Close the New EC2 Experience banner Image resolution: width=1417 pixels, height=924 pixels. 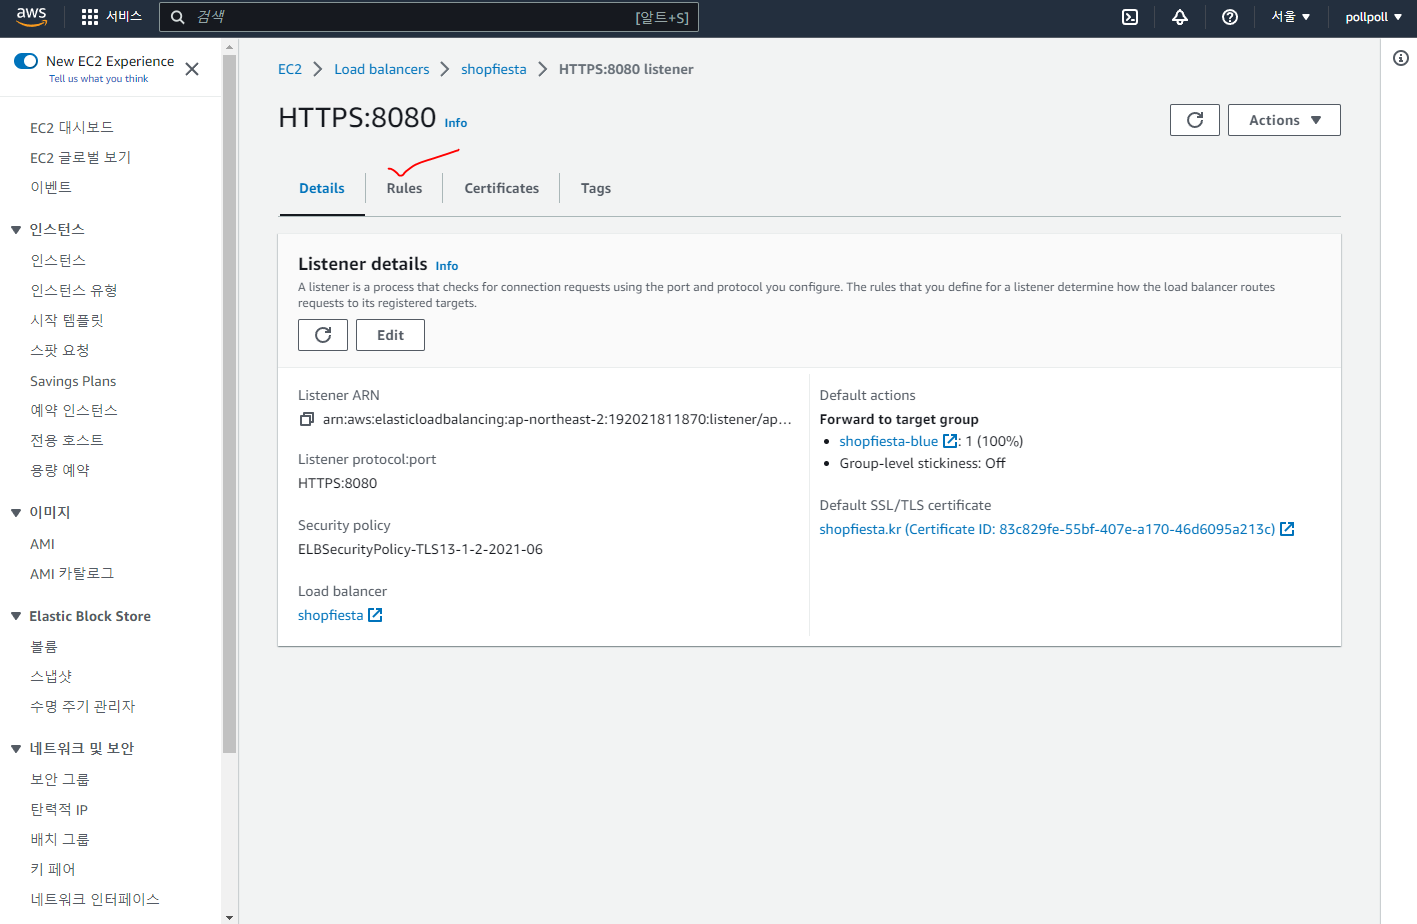[192, 69]
